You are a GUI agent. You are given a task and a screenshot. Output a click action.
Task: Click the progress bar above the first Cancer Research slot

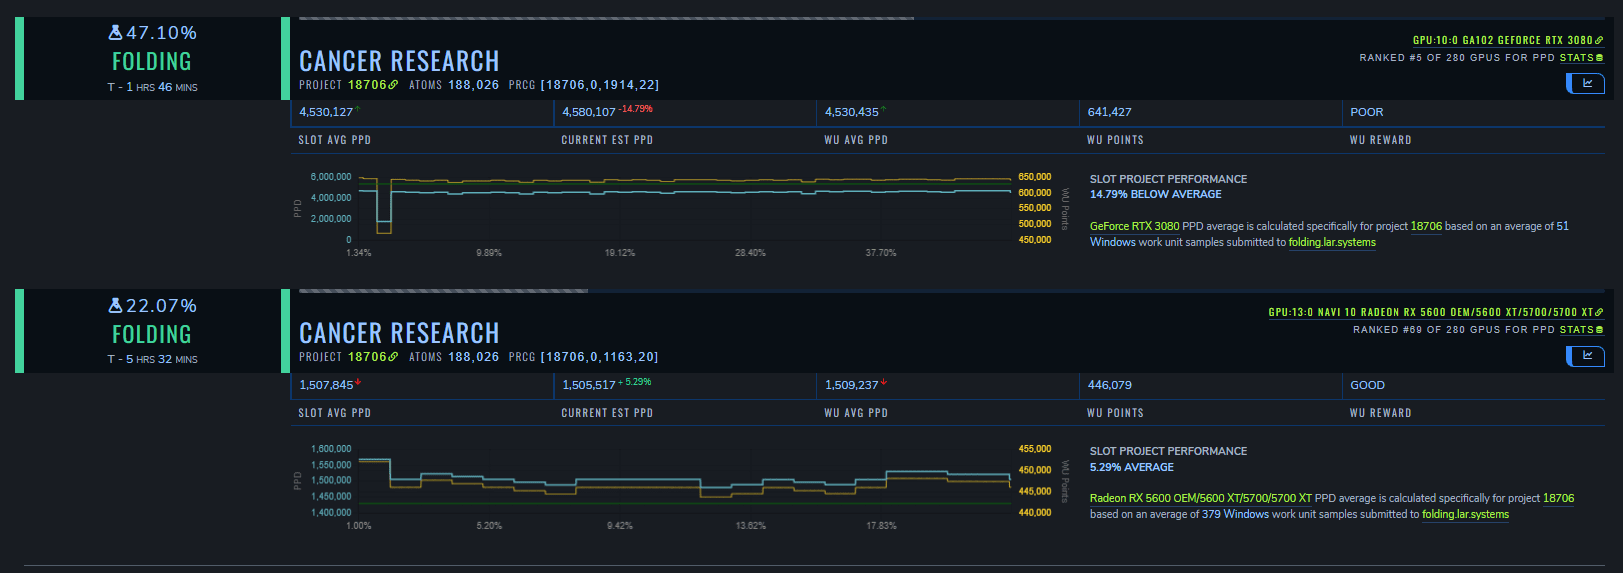pos(606,18)
